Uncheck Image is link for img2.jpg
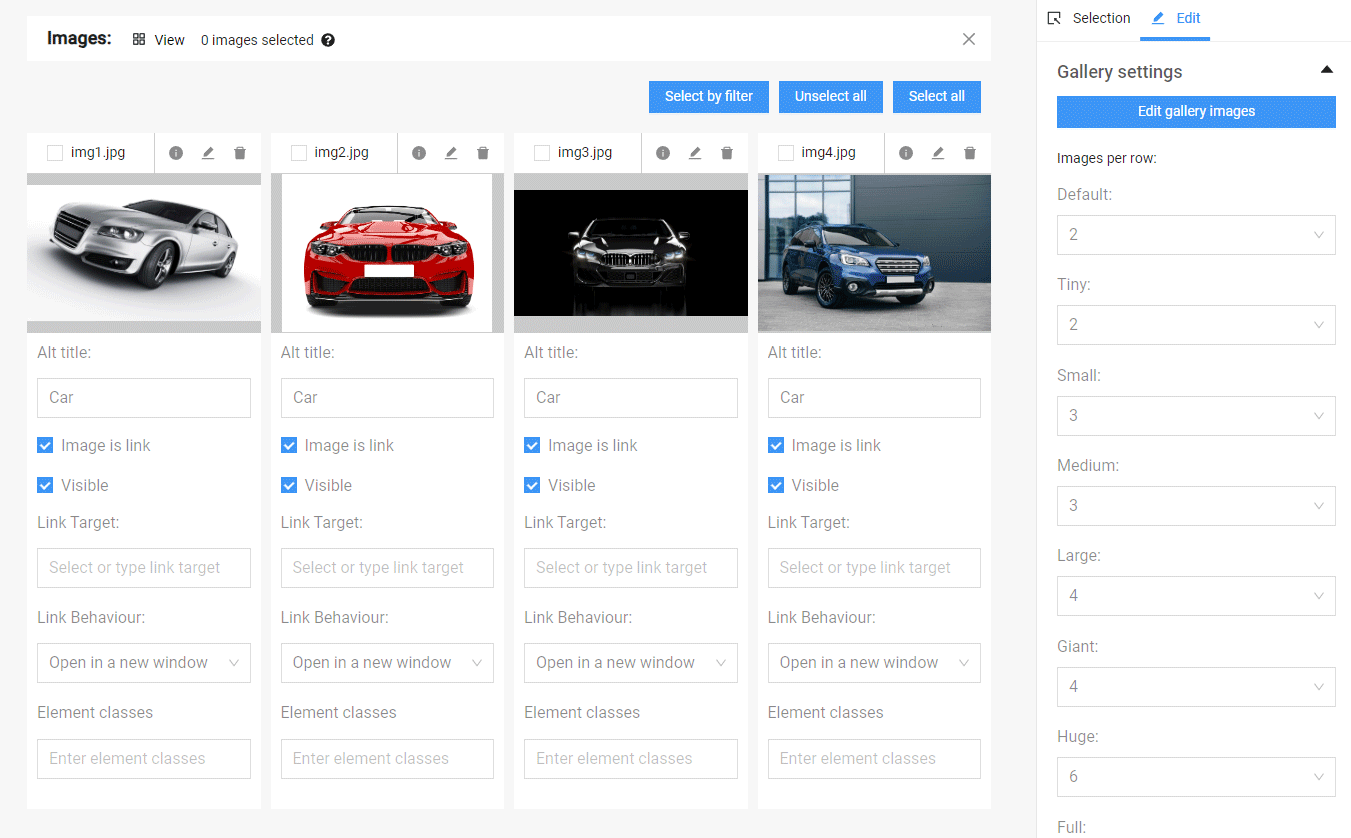Viewport: 1351px width, 838px height. click(289, 445)
